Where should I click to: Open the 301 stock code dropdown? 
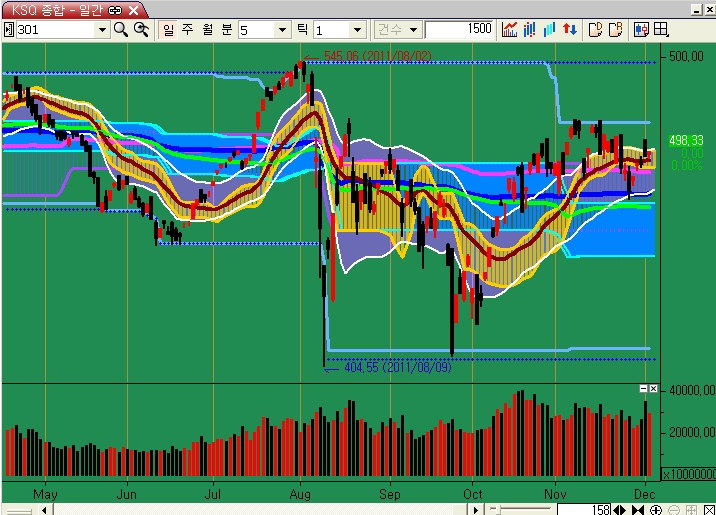click(101, 30)
